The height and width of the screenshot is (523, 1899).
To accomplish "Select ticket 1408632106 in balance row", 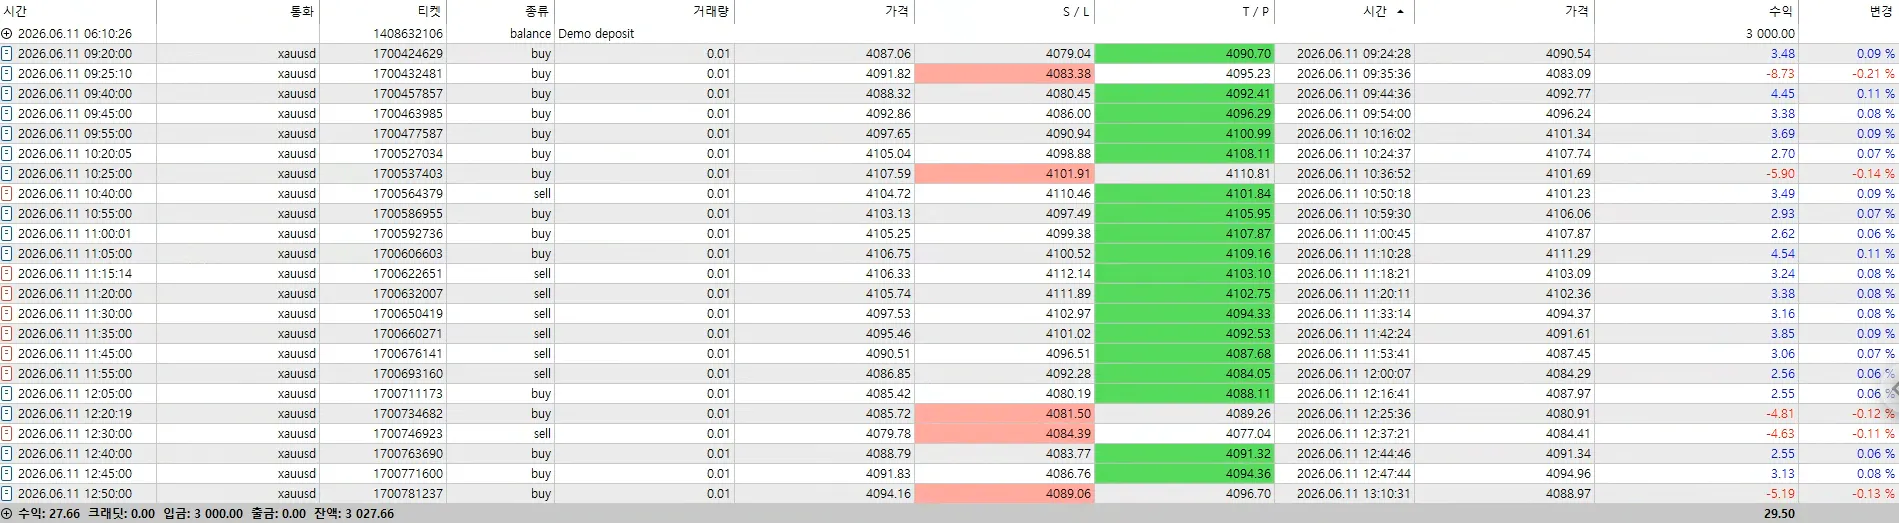I will pyautogui.click(x=408, y=33).
